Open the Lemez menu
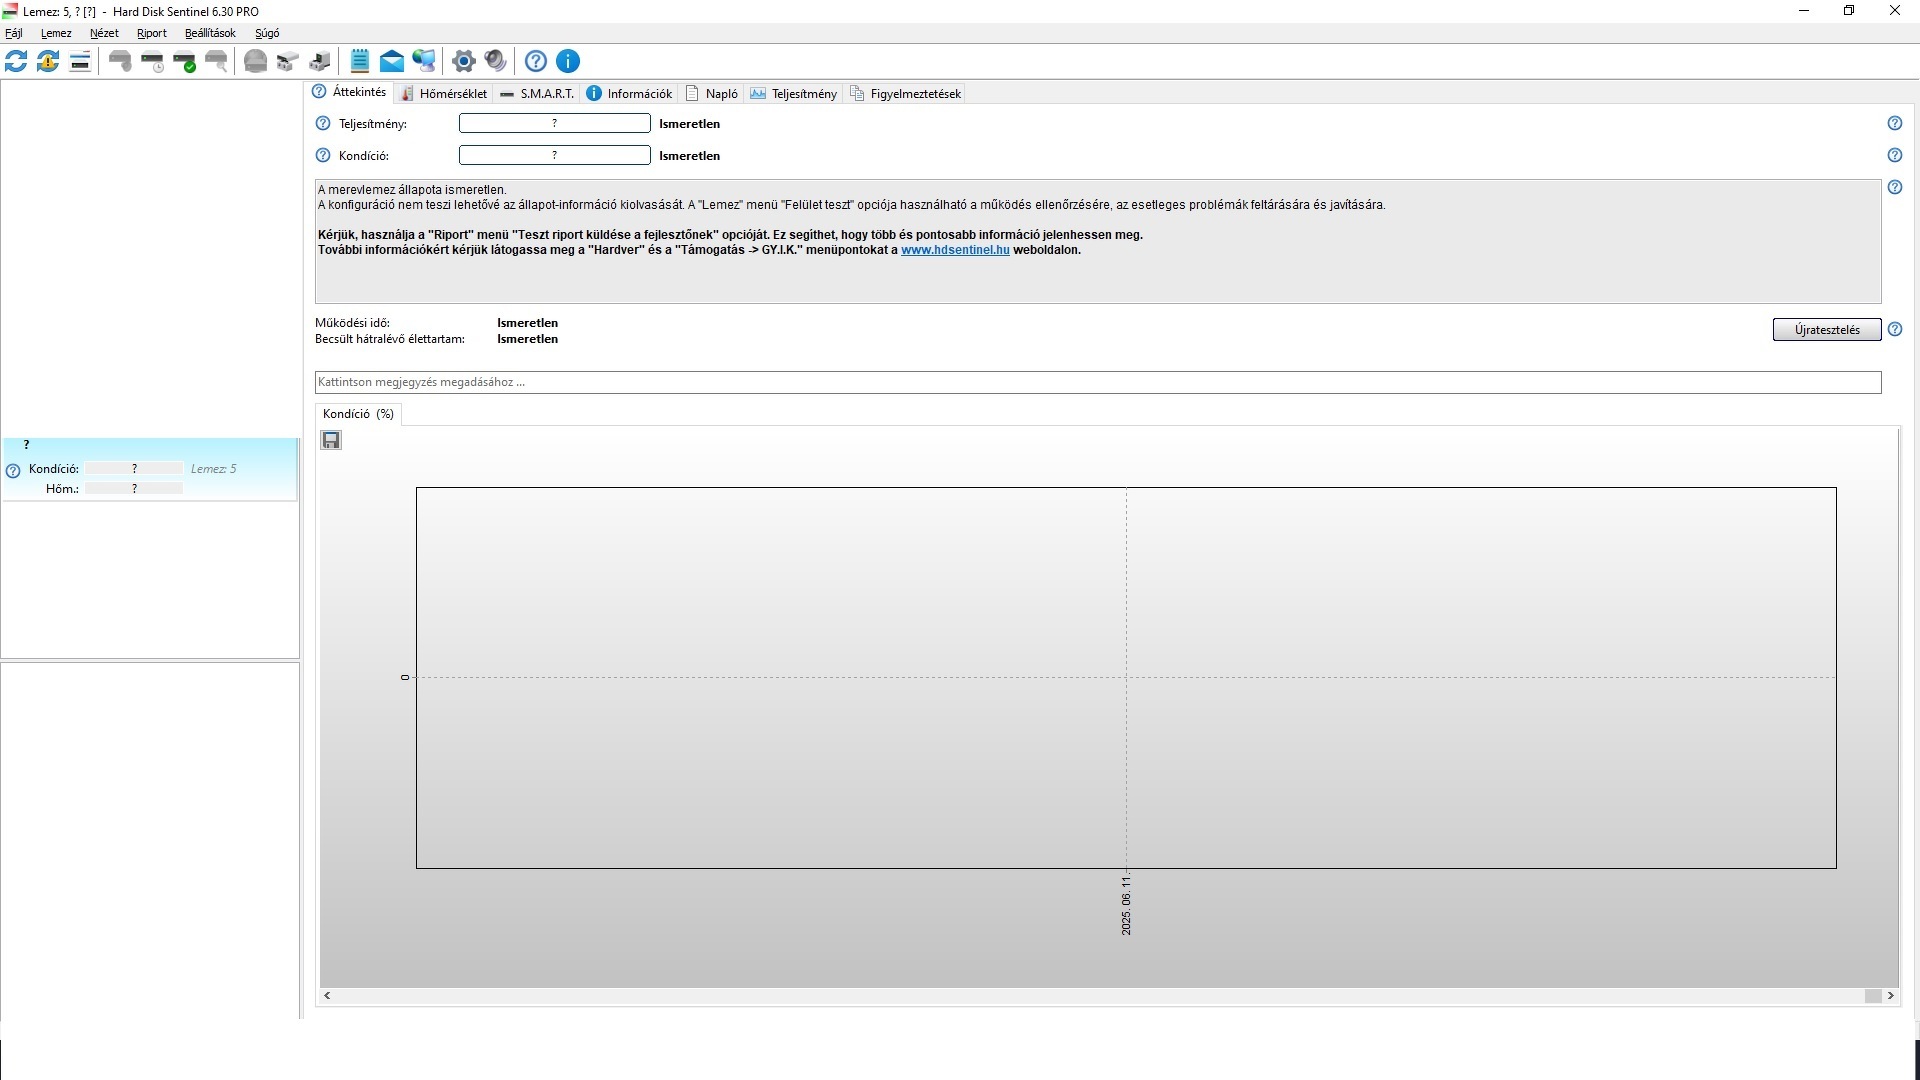The image size is (1920, 1080). (x=56, y=33)
